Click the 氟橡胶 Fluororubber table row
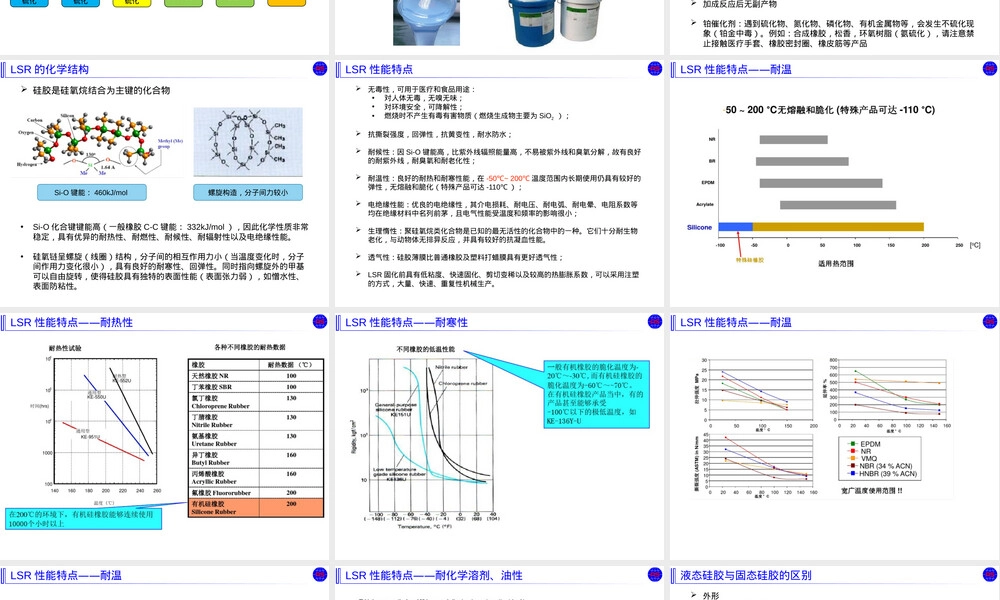The width and height of the screenshot is (1000, 600). point(256,493)
